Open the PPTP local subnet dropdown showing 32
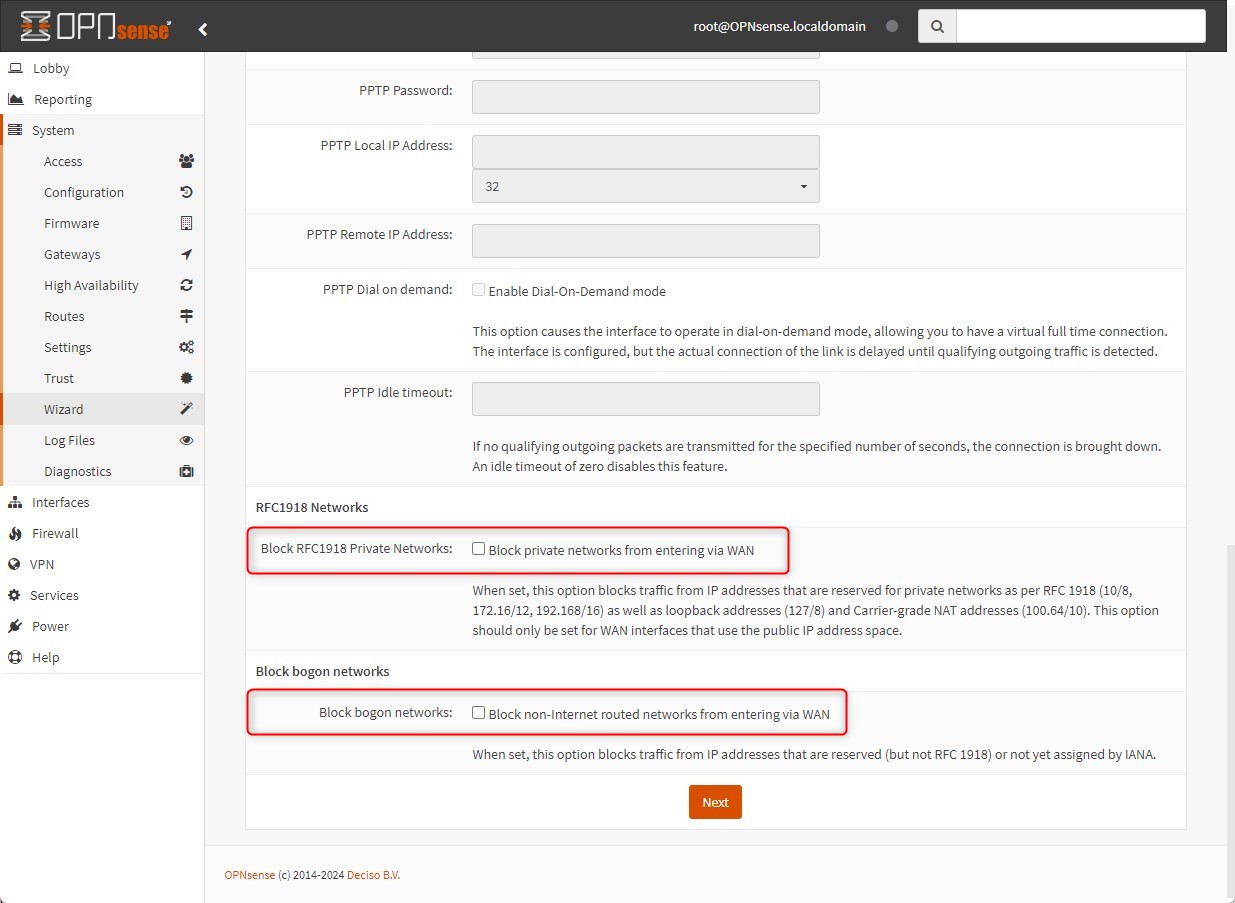The image size is (1235, 903). (x=645, y=186)
